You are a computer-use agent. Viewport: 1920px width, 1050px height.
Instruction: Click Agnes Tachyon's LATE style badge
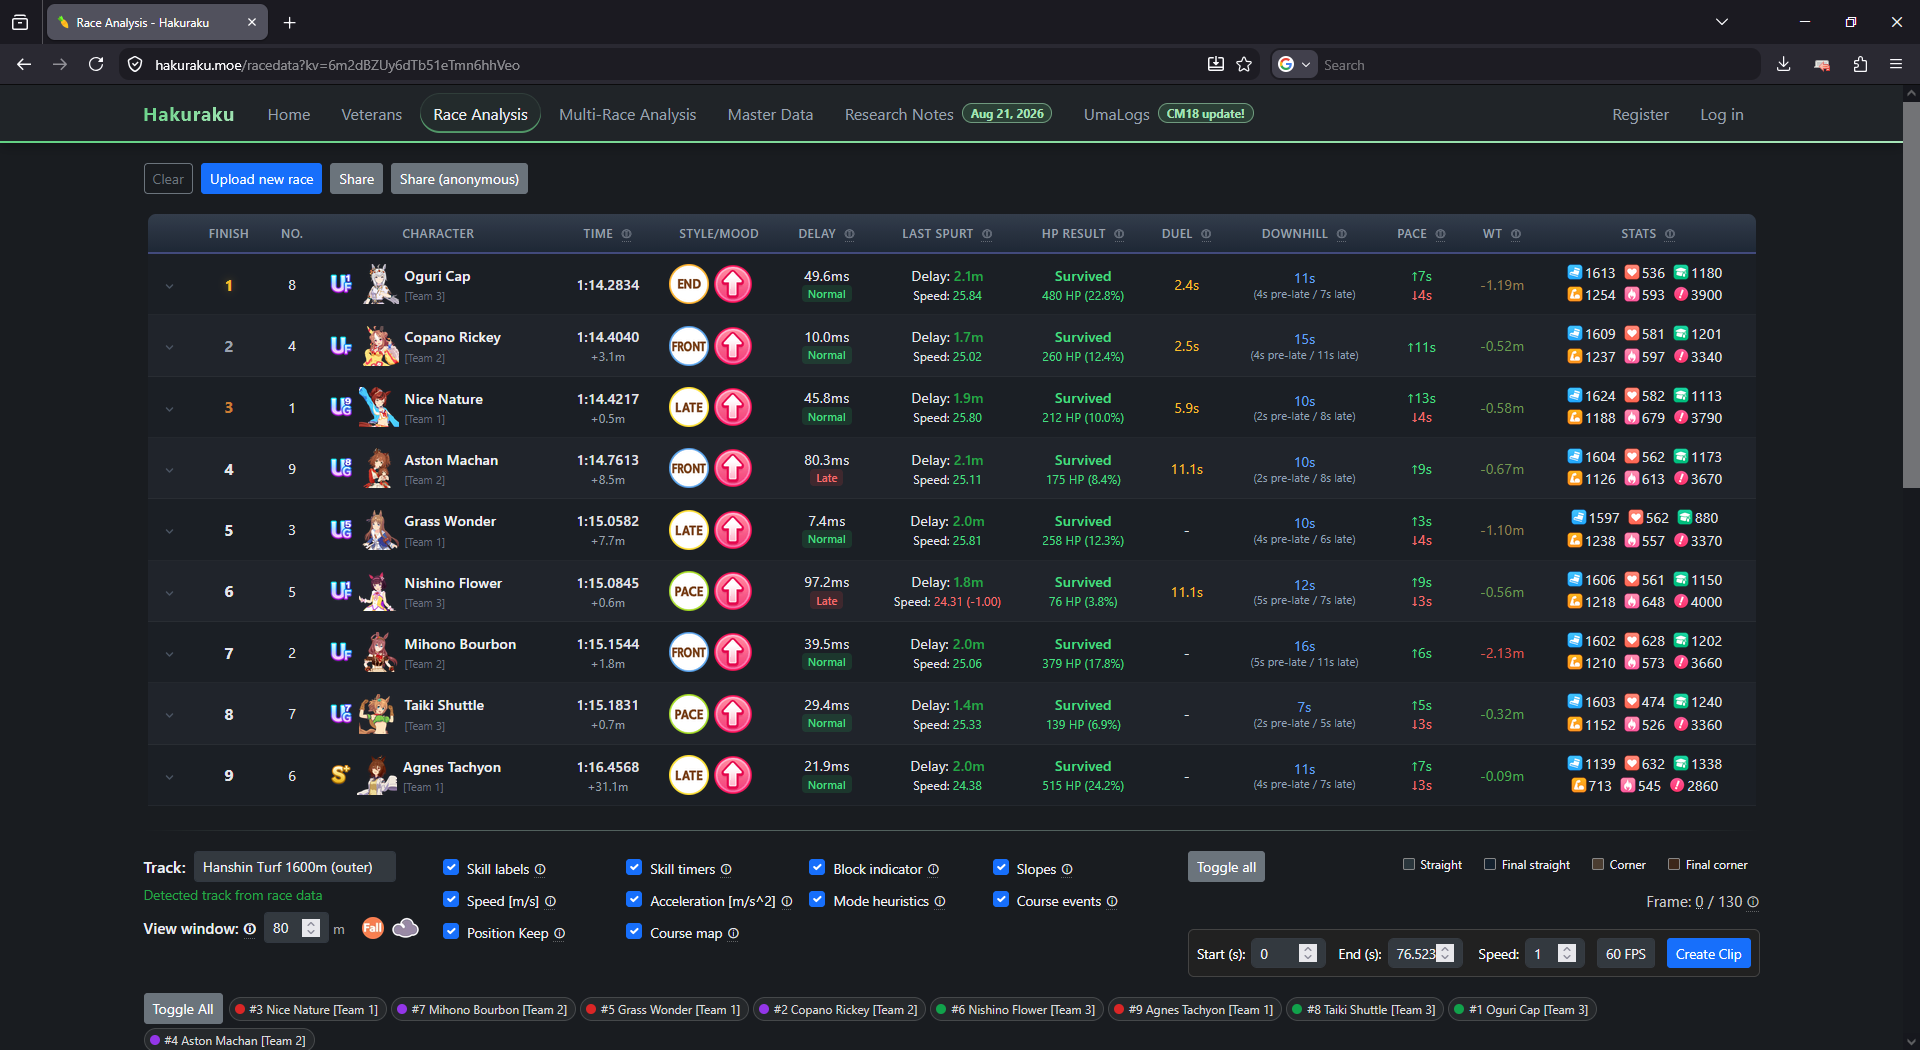tap(689, 775)
